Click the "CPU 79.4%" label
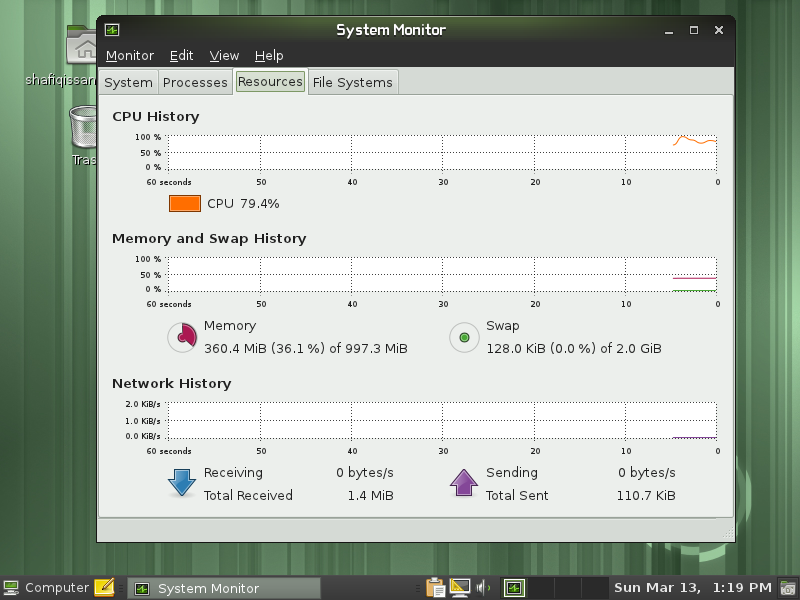The image size is (800, 600). pyautogui.click(x=243, y=204)
